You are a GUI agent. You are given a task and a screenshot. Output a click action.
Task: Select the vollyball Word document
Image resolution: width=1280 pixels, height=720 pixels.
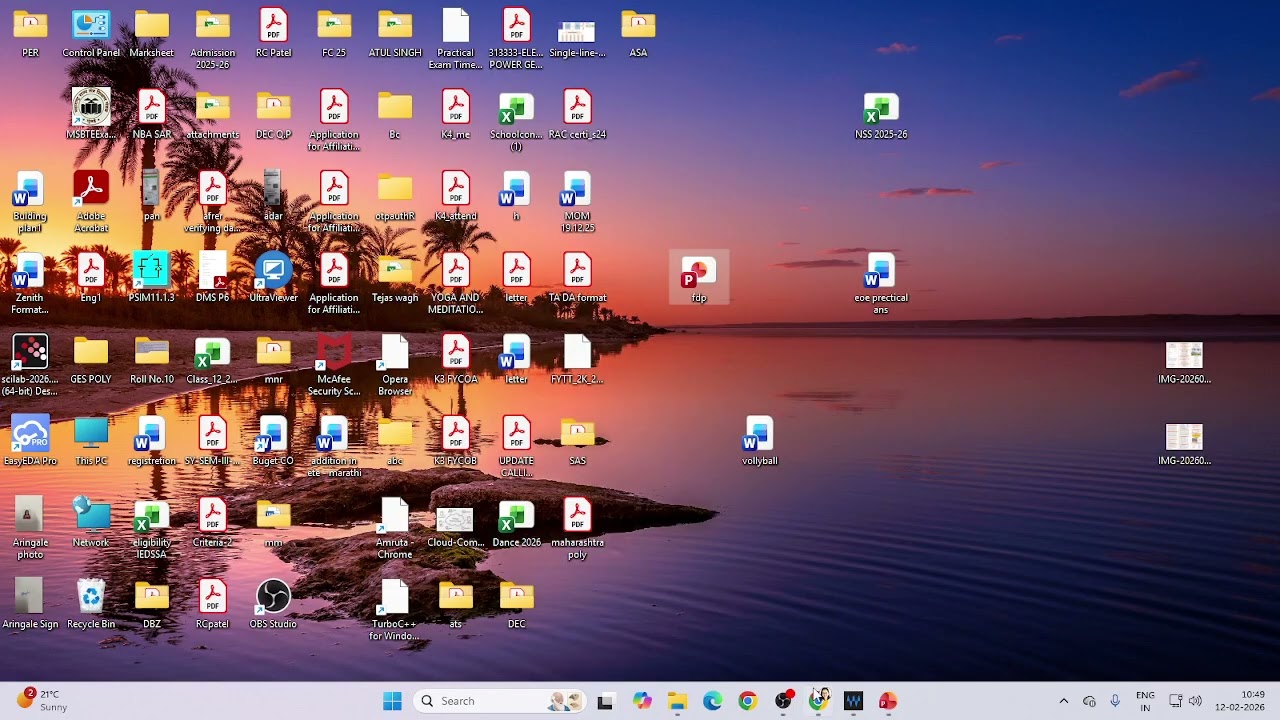(x=760, y=441)
